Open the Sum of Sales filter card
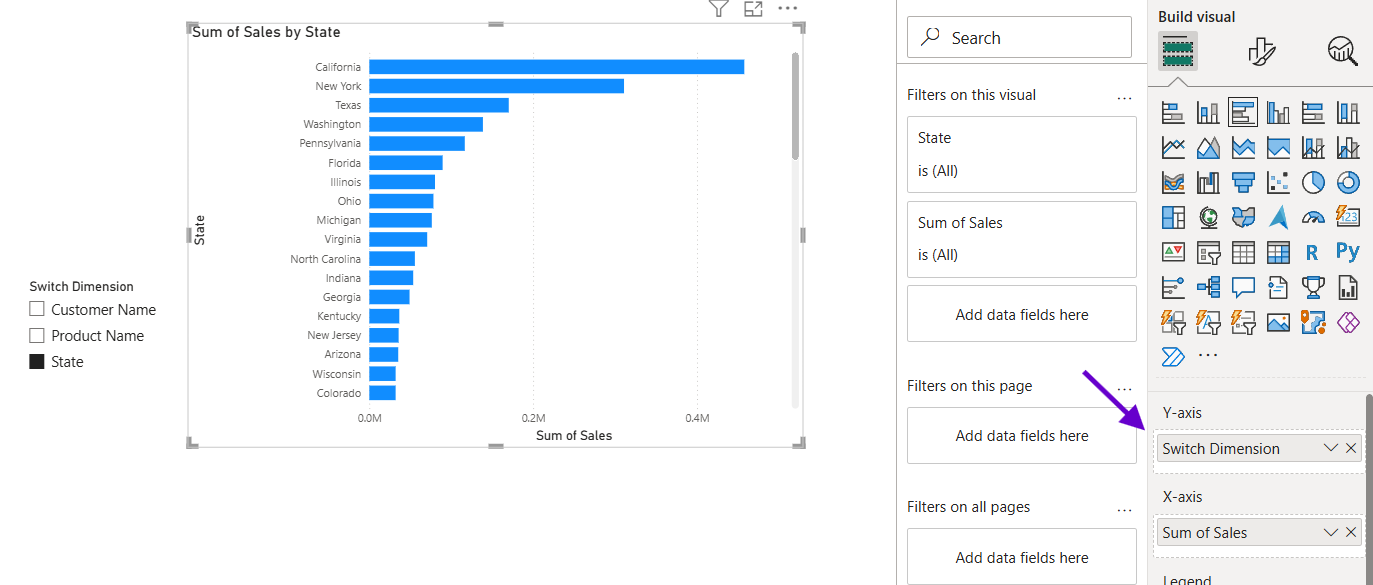This screenshot has height=585, width=1373. coord(1021,239)
